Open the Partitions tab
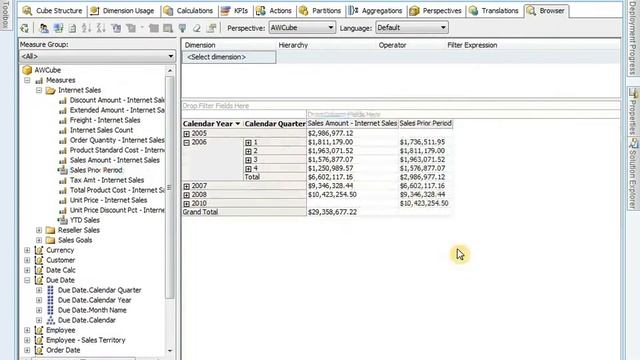Image resolution: width=640 pixels, height=360 pixels. 320,11
